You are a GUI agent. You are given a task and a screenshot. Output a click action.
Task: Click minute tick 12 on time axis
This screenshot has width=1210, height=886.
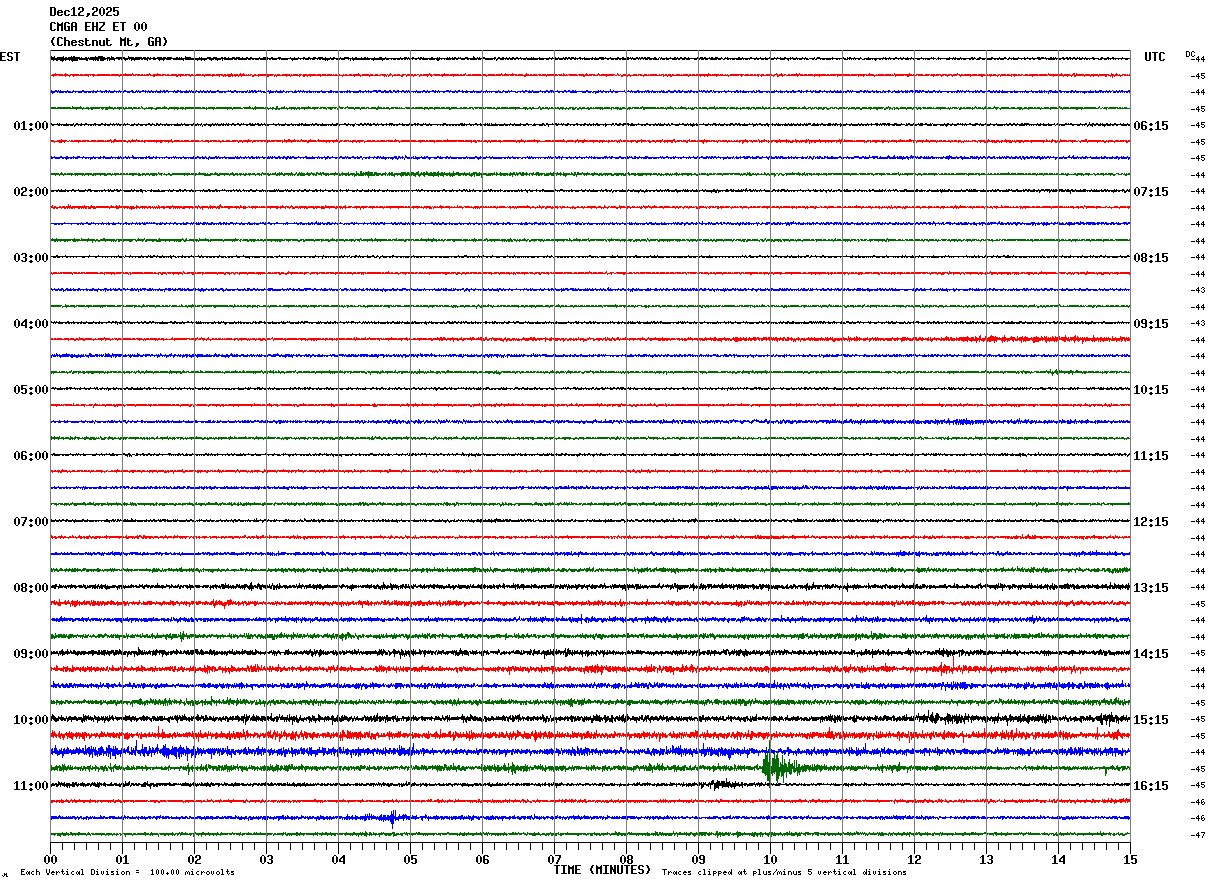pos(914,859)
